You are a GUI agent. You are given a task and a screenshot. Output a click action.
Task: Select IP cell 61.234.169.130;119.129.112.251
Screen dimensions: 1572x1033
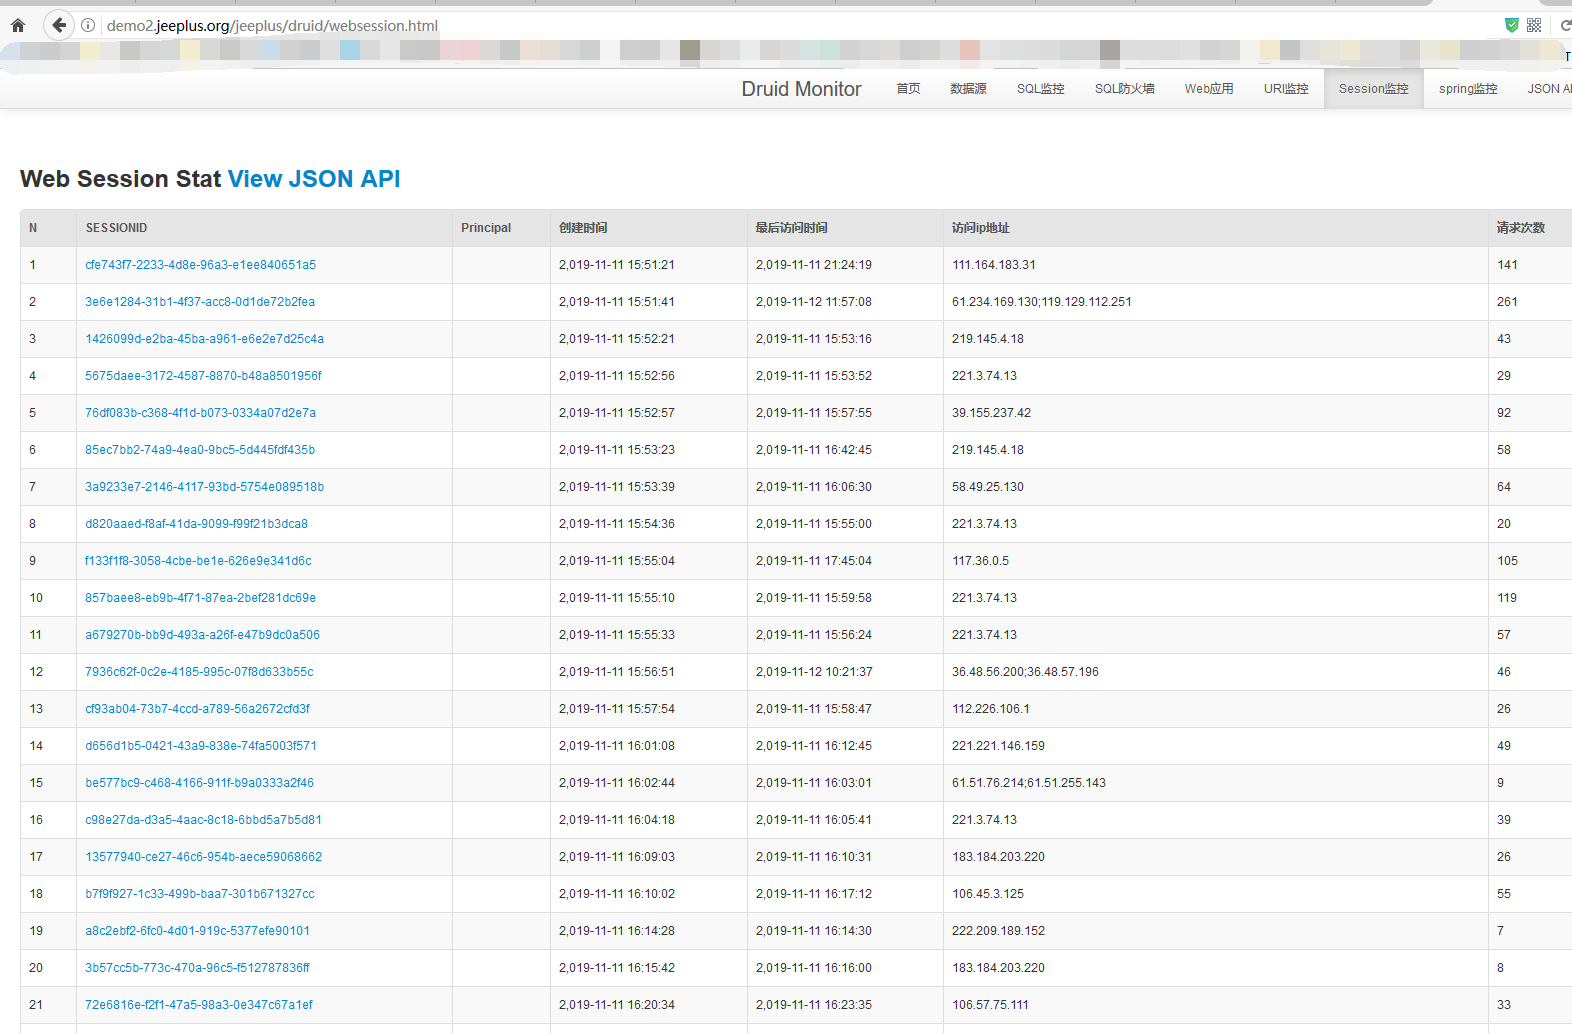1215,302
